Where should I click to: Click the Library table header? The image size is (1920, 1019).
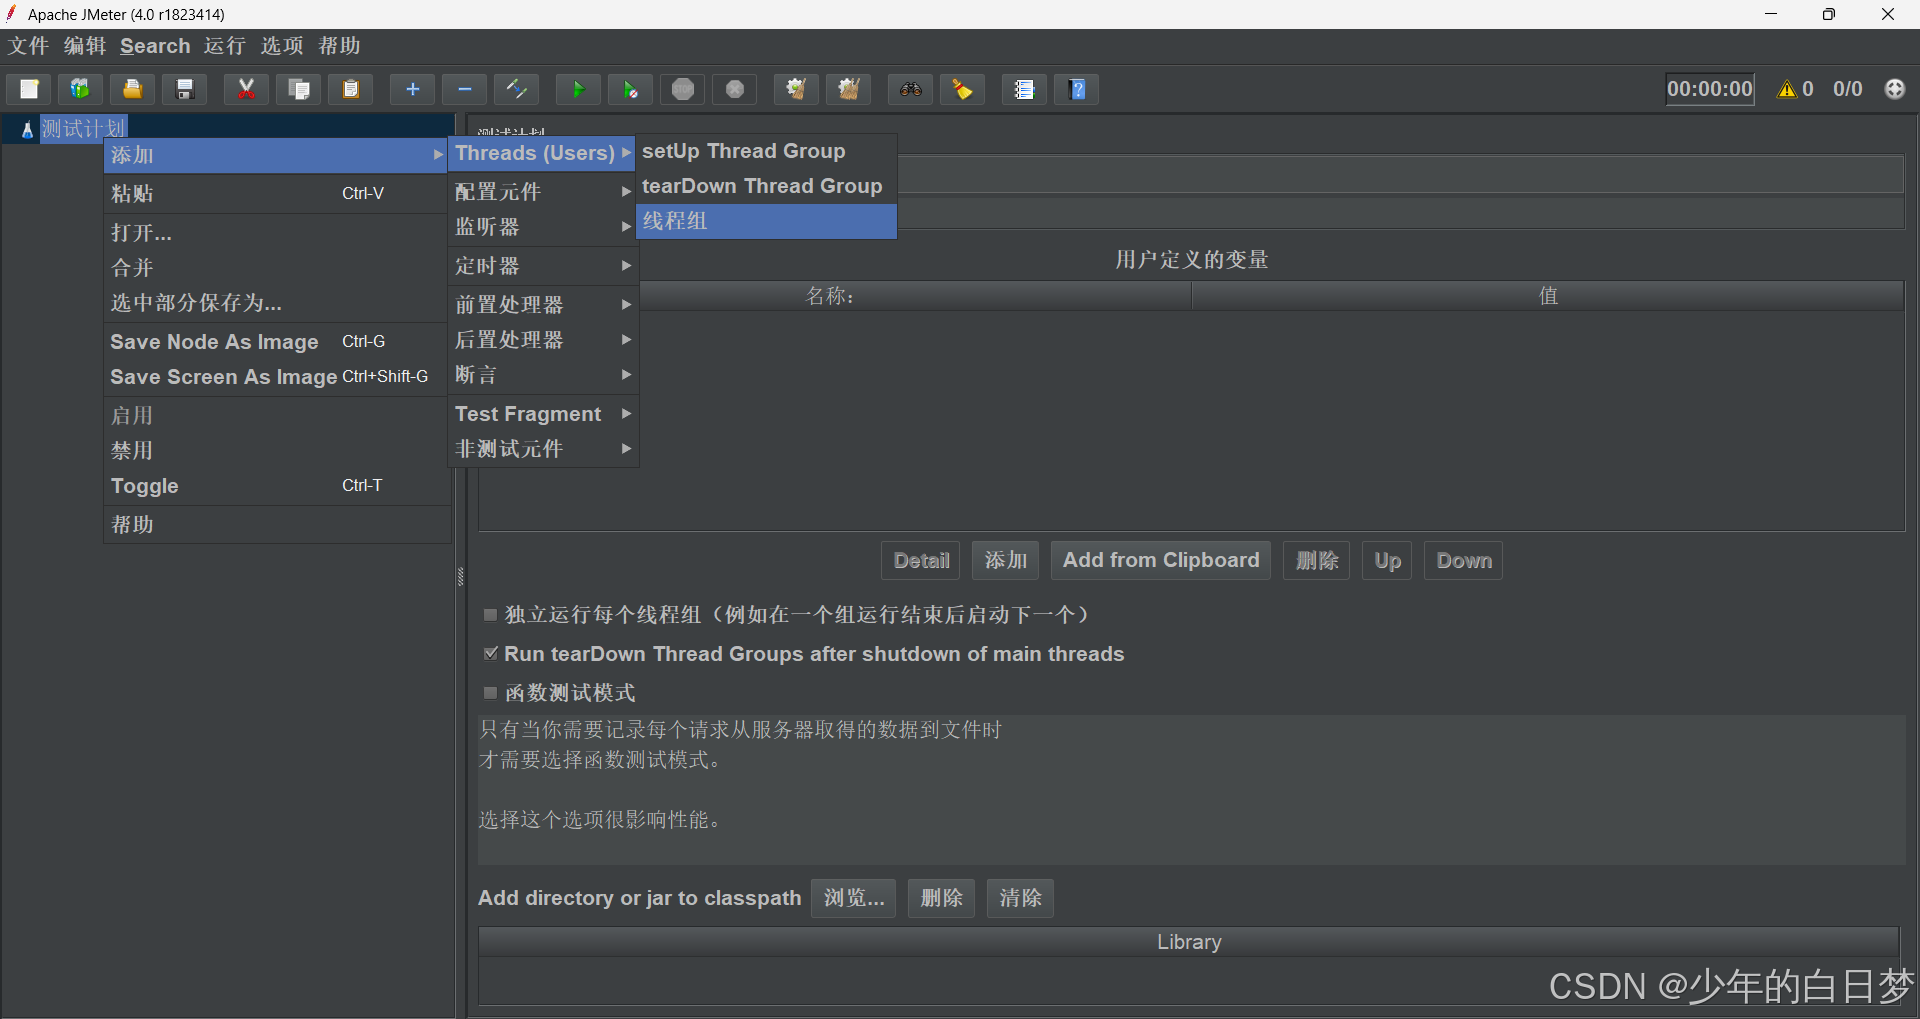(x=1189, y=942)
